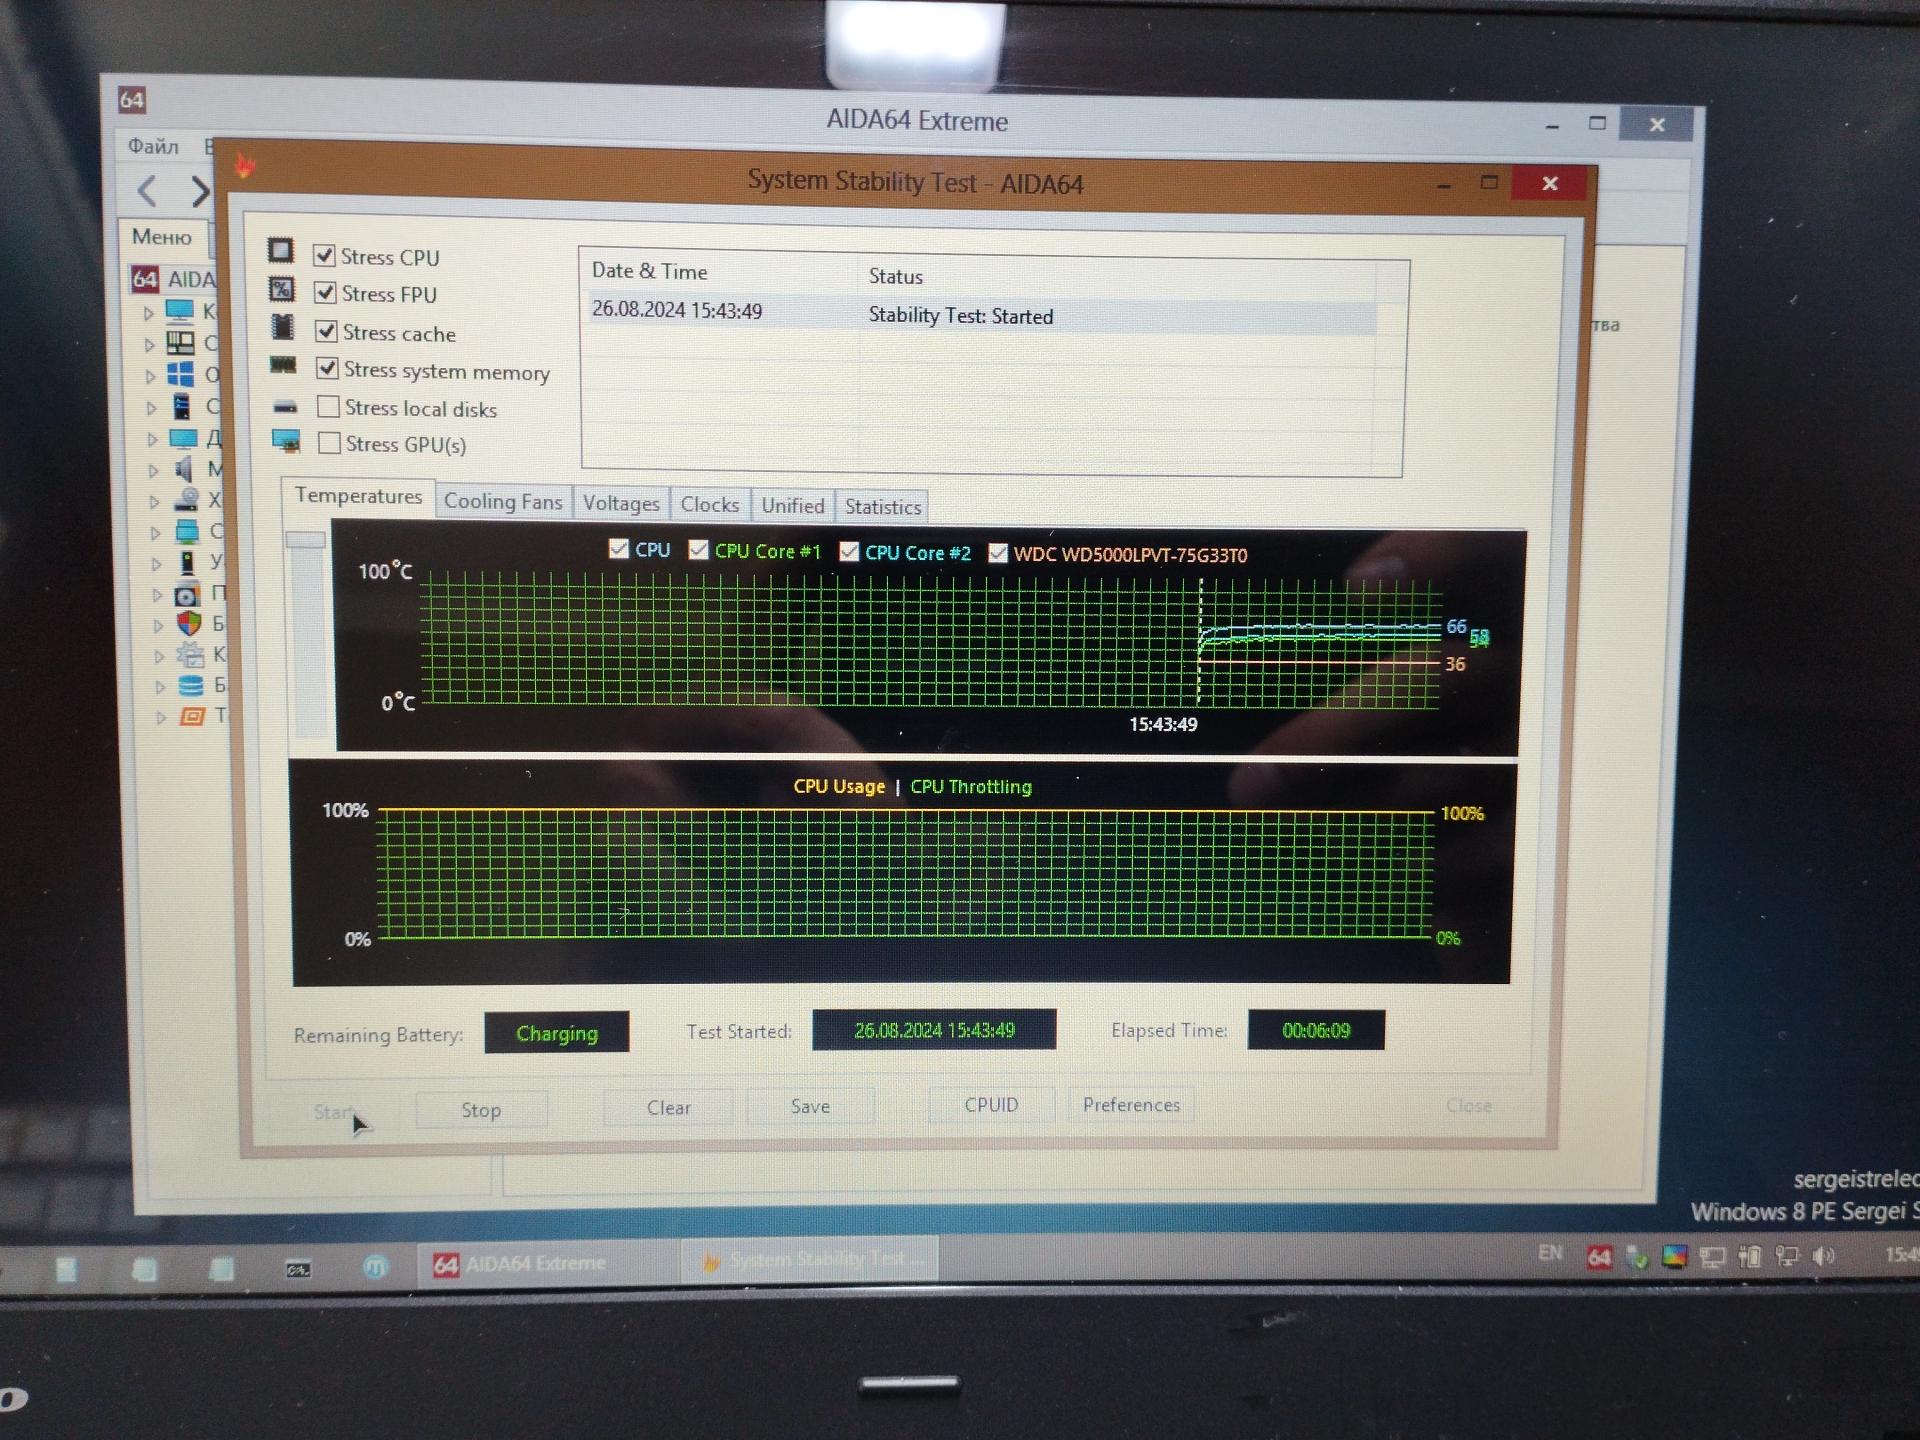The width and height of the screenshot is (1920, 1440).
Task: Toggle the CPU temperature graph checkbox
Action: pos(619,549)
